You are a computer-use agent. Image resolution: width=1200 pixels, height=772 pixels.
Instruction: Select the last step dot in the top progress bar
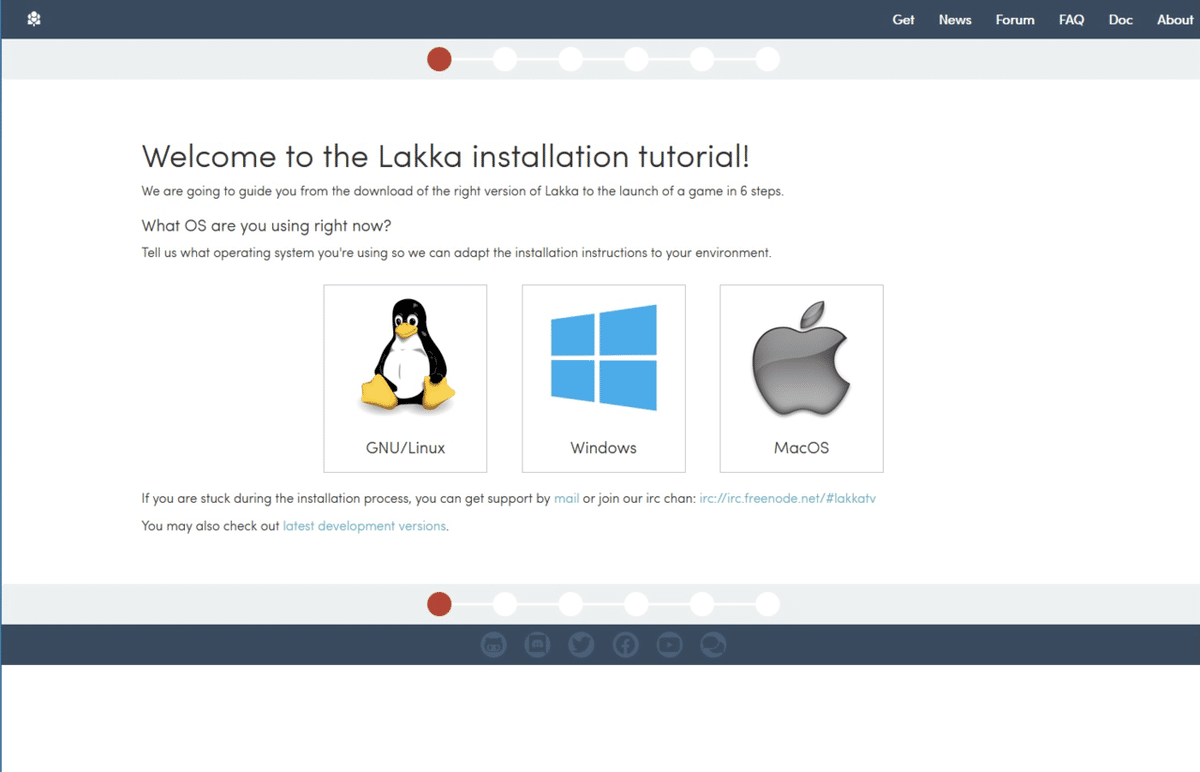[x=767, y=60]
